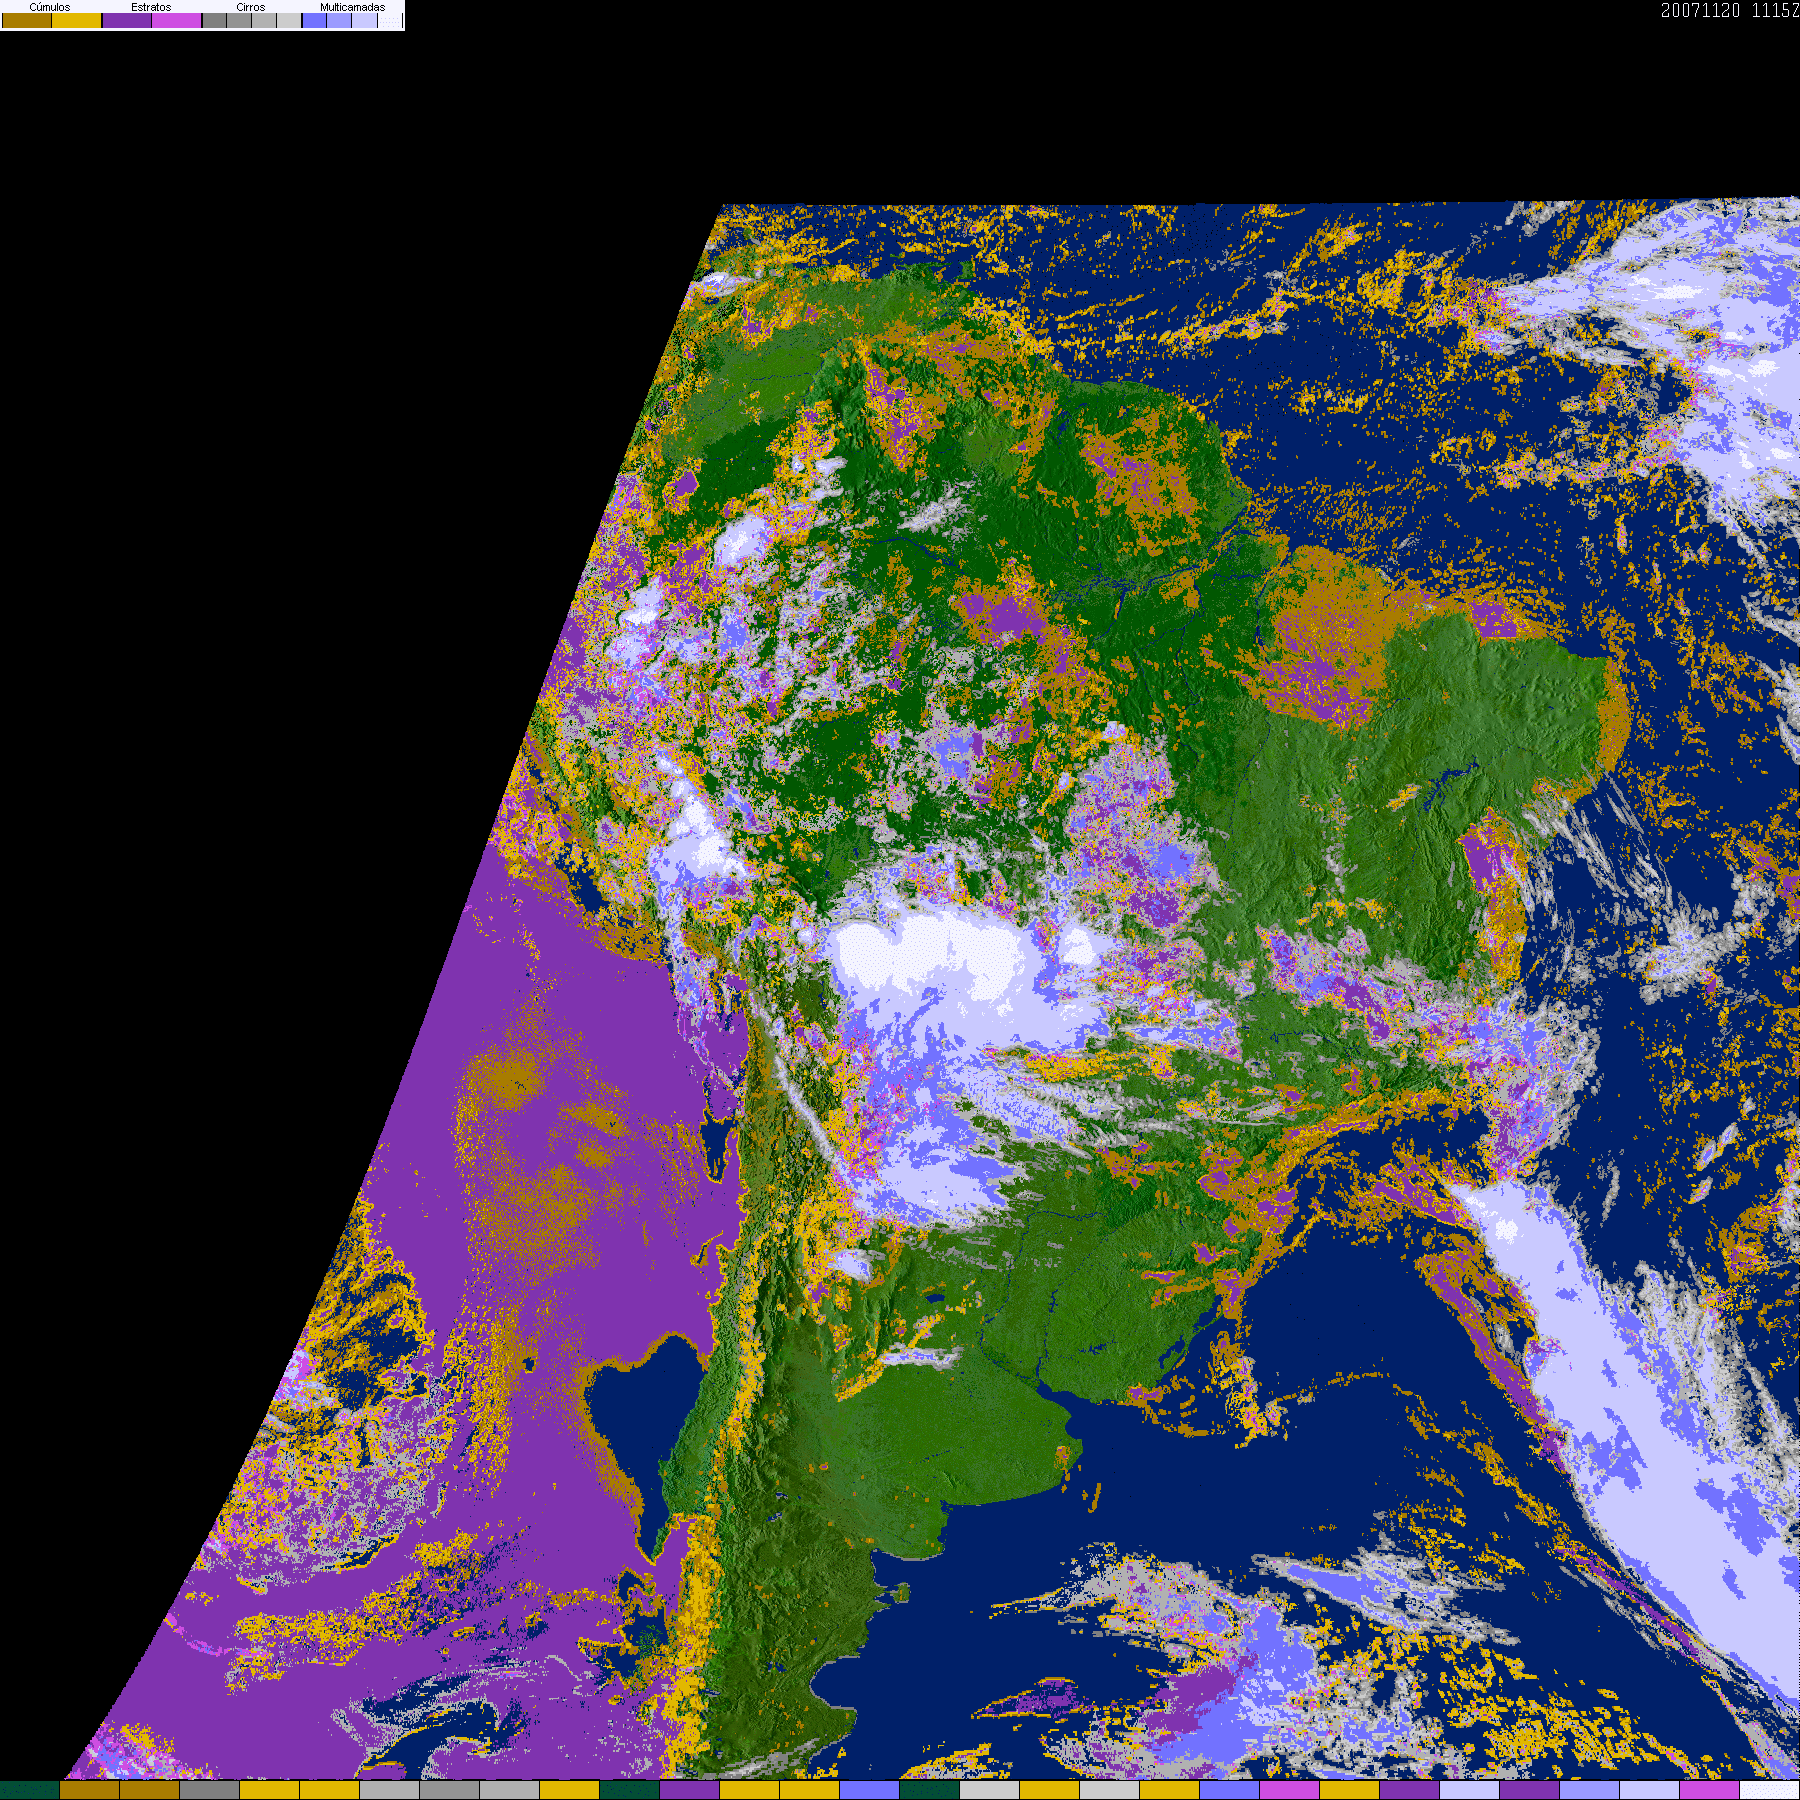Click the Cirros legend label

point(251,7)
